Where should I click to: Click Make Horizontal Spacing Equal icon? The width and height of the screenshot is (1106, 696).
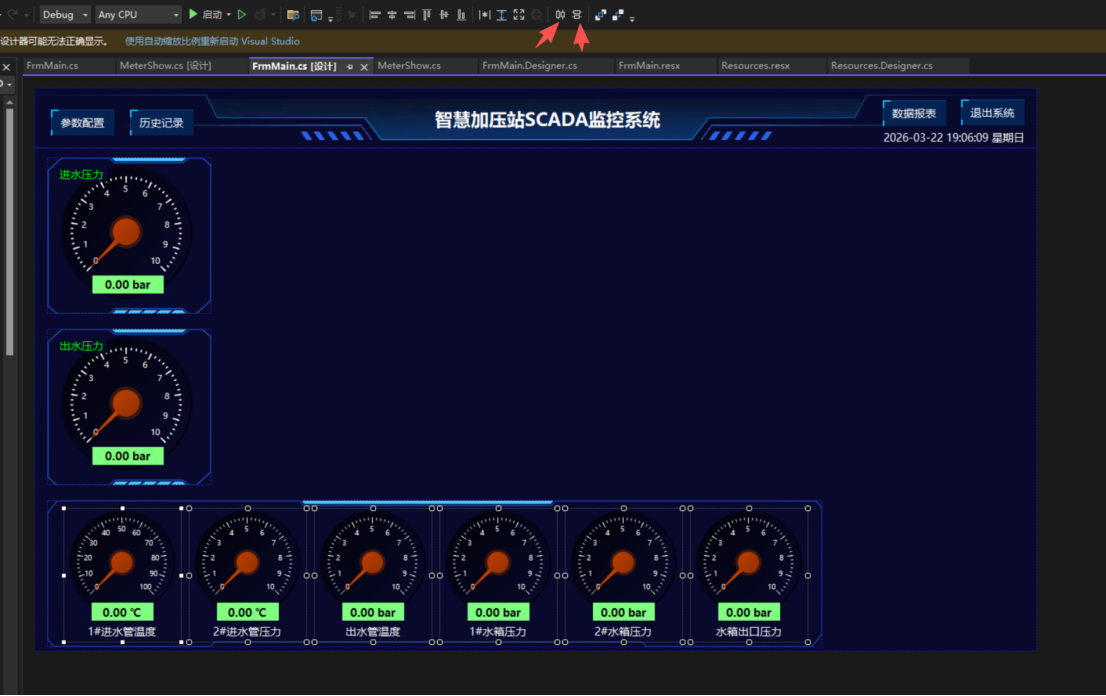pos(560,15)
